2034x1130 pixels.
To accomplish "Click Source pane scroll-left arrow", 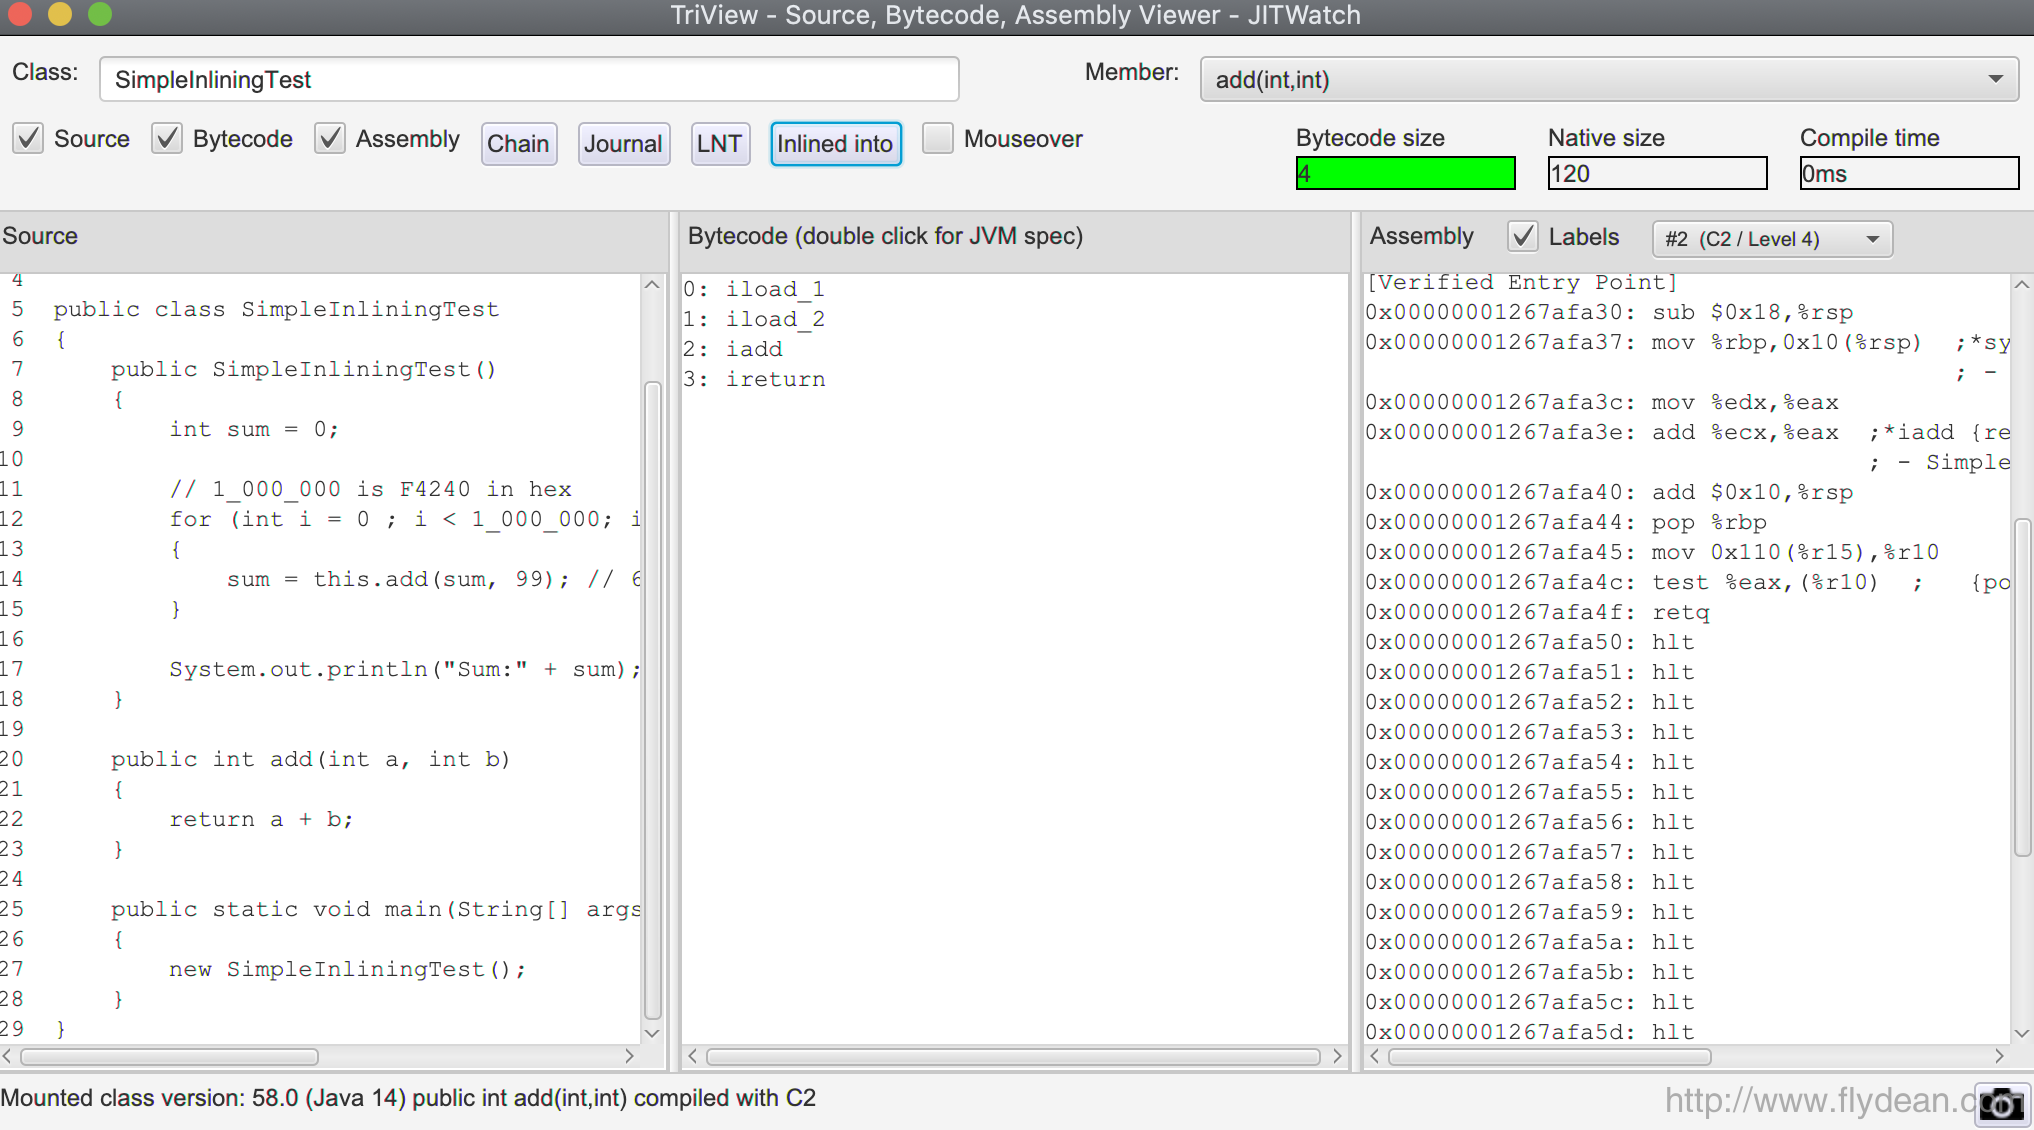I will point(8,1056).
